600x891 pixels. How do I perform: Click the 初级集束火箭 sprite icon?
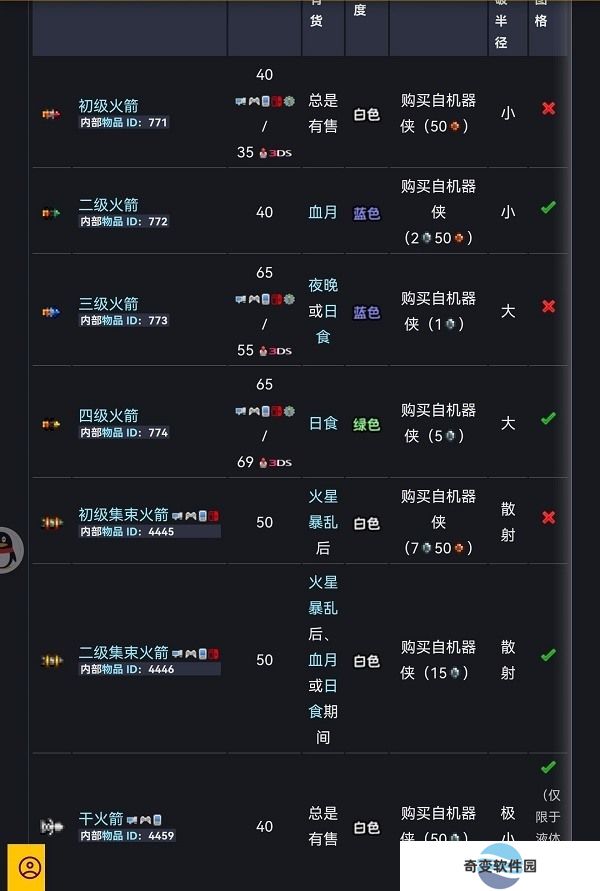click(52, 522)
